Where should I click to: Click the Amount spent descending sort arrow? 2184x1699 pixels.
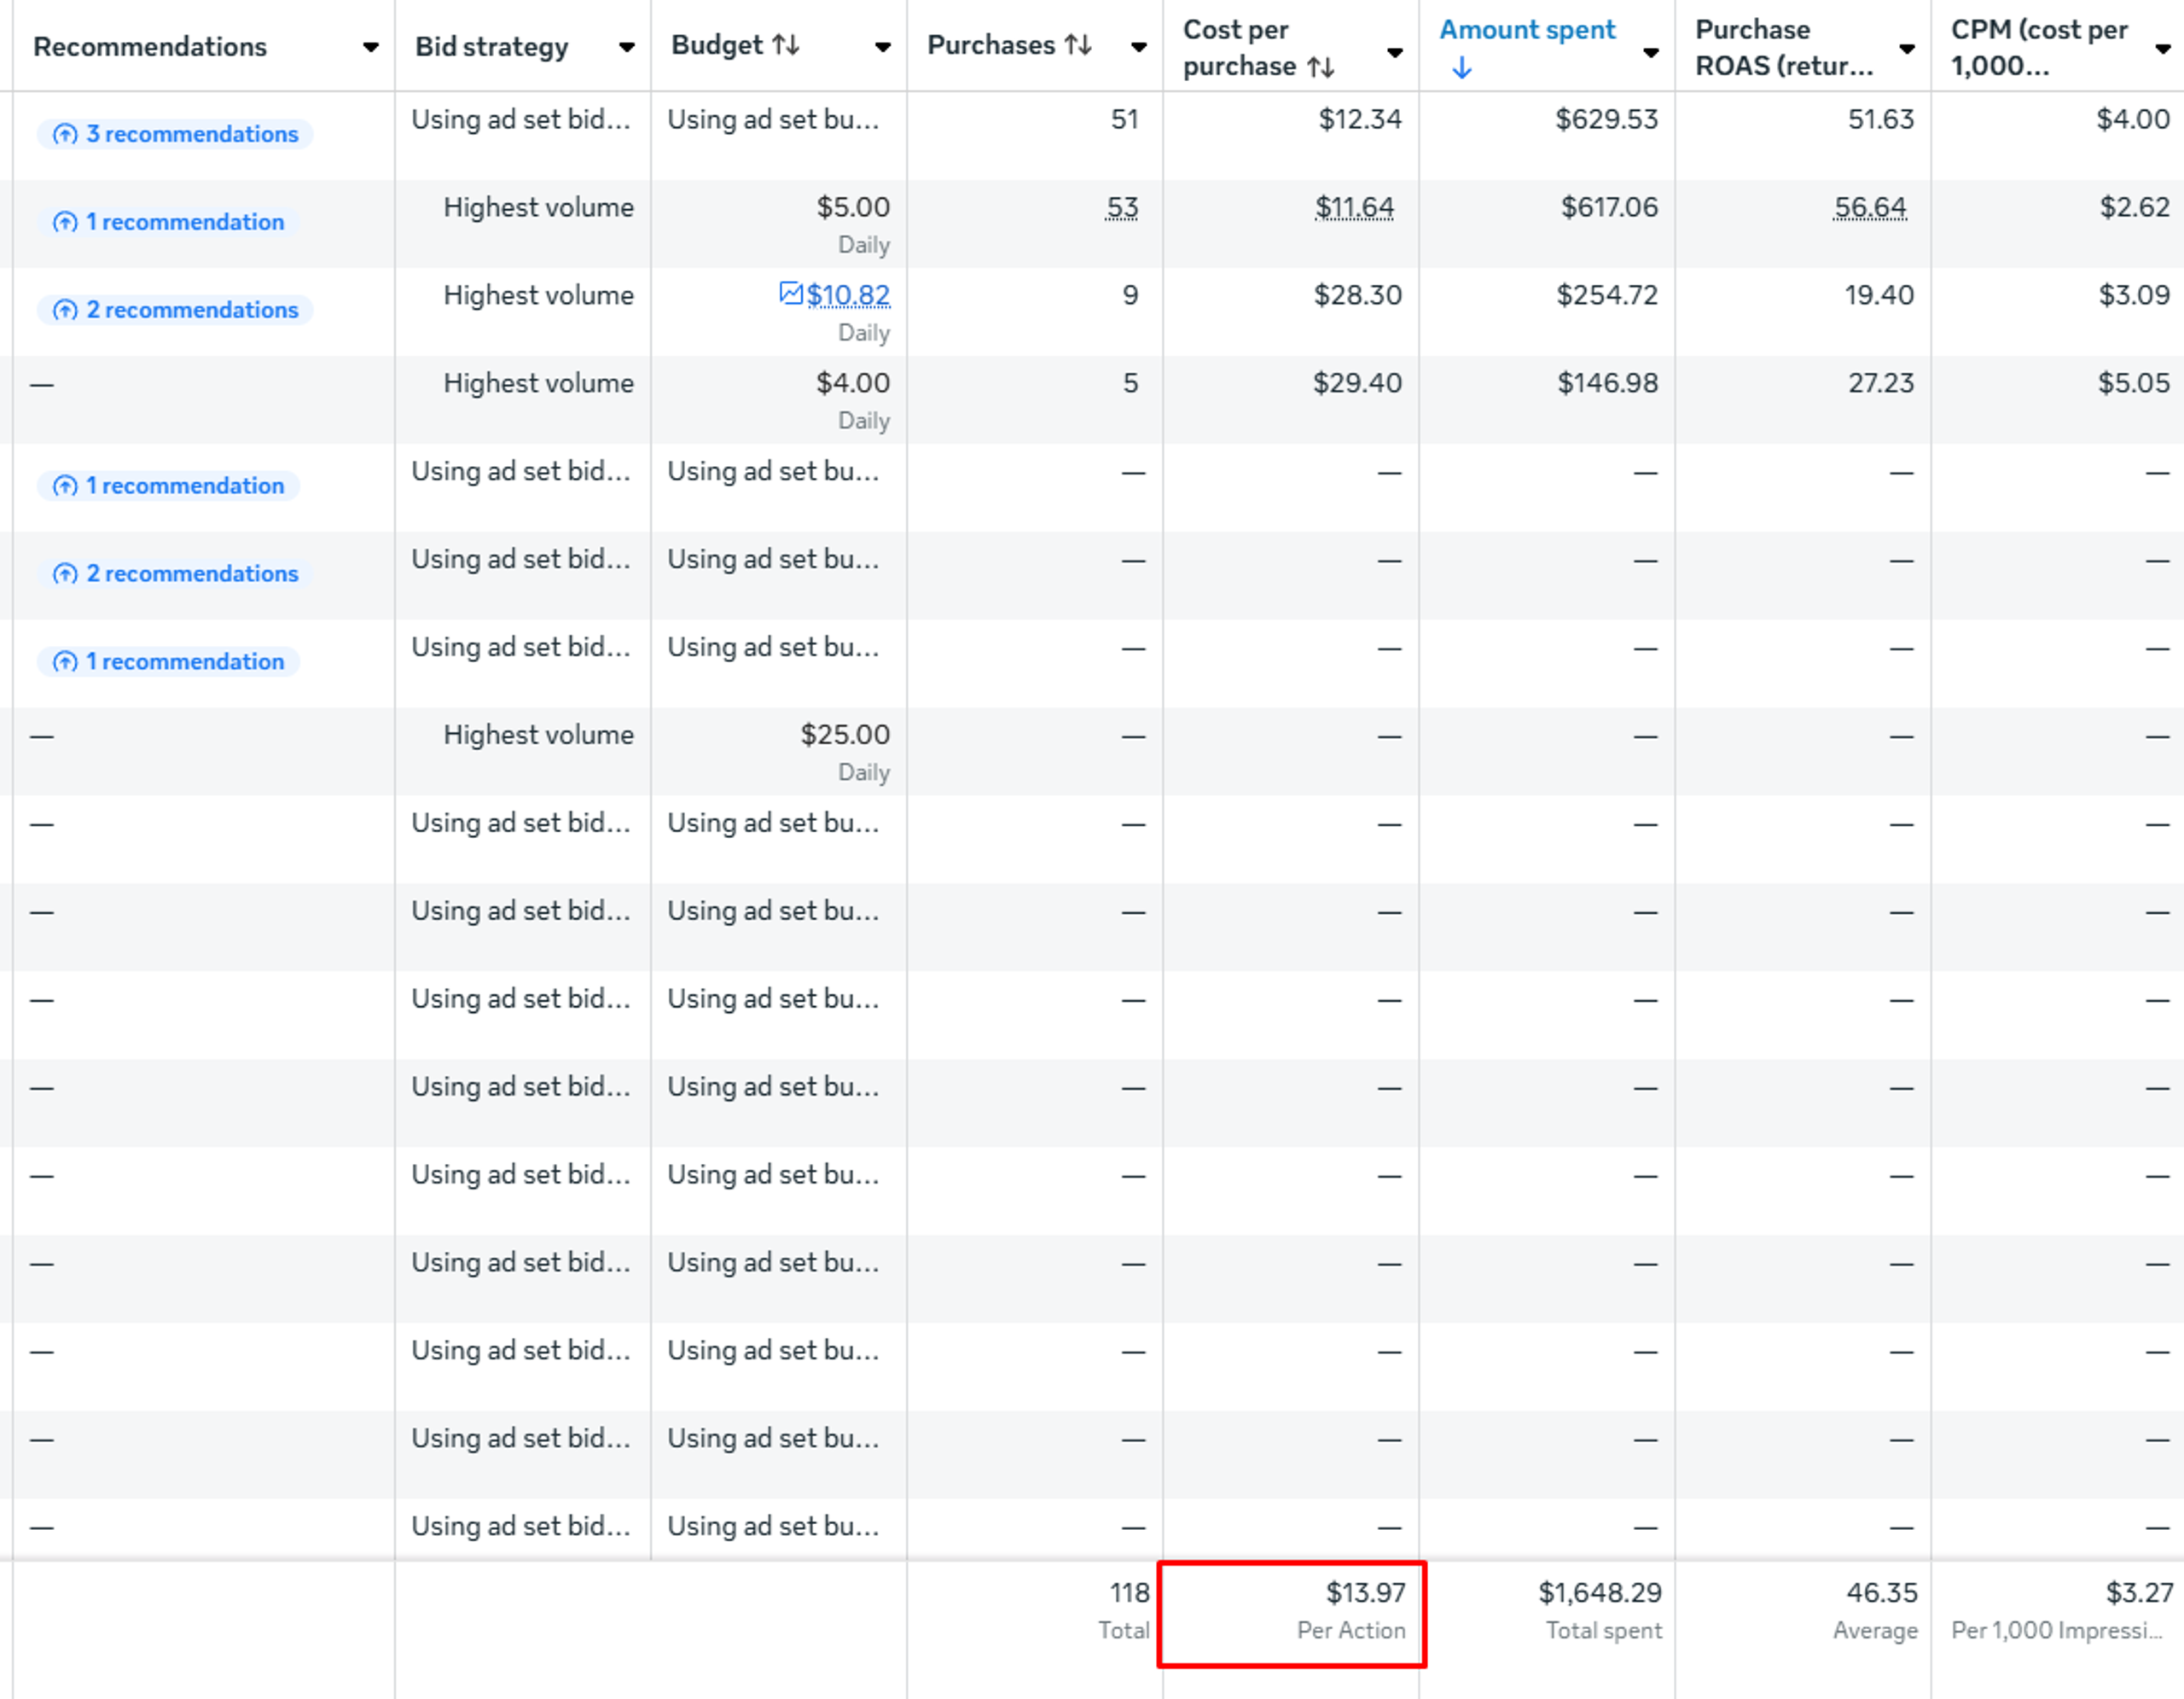1461,68
